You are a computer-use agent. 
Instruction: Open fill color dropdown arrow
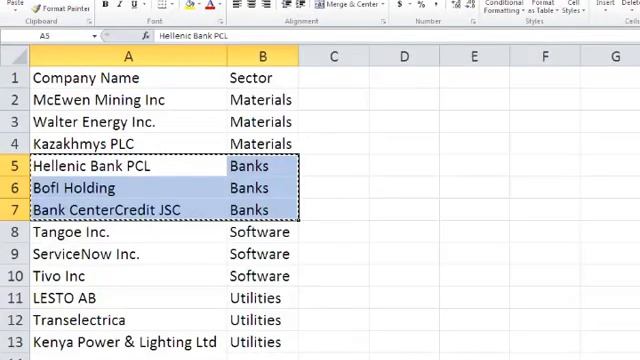pos(200,4)
